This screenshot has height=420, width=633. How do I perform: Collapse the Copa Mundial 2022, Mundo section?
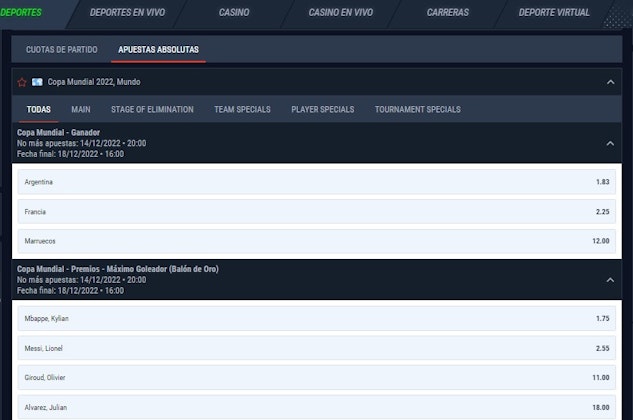tap(610, 82)
